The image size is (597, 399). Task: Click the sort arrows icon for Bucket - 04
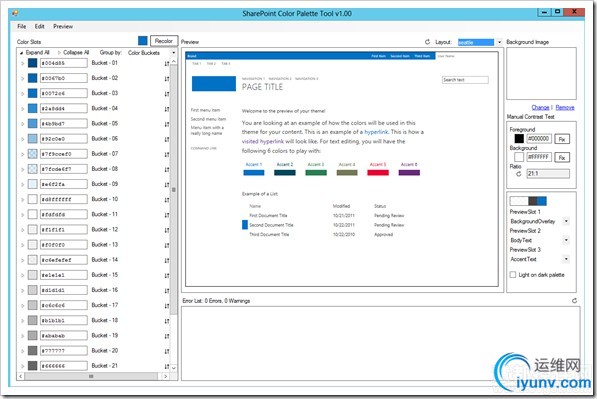coord(167,109)
